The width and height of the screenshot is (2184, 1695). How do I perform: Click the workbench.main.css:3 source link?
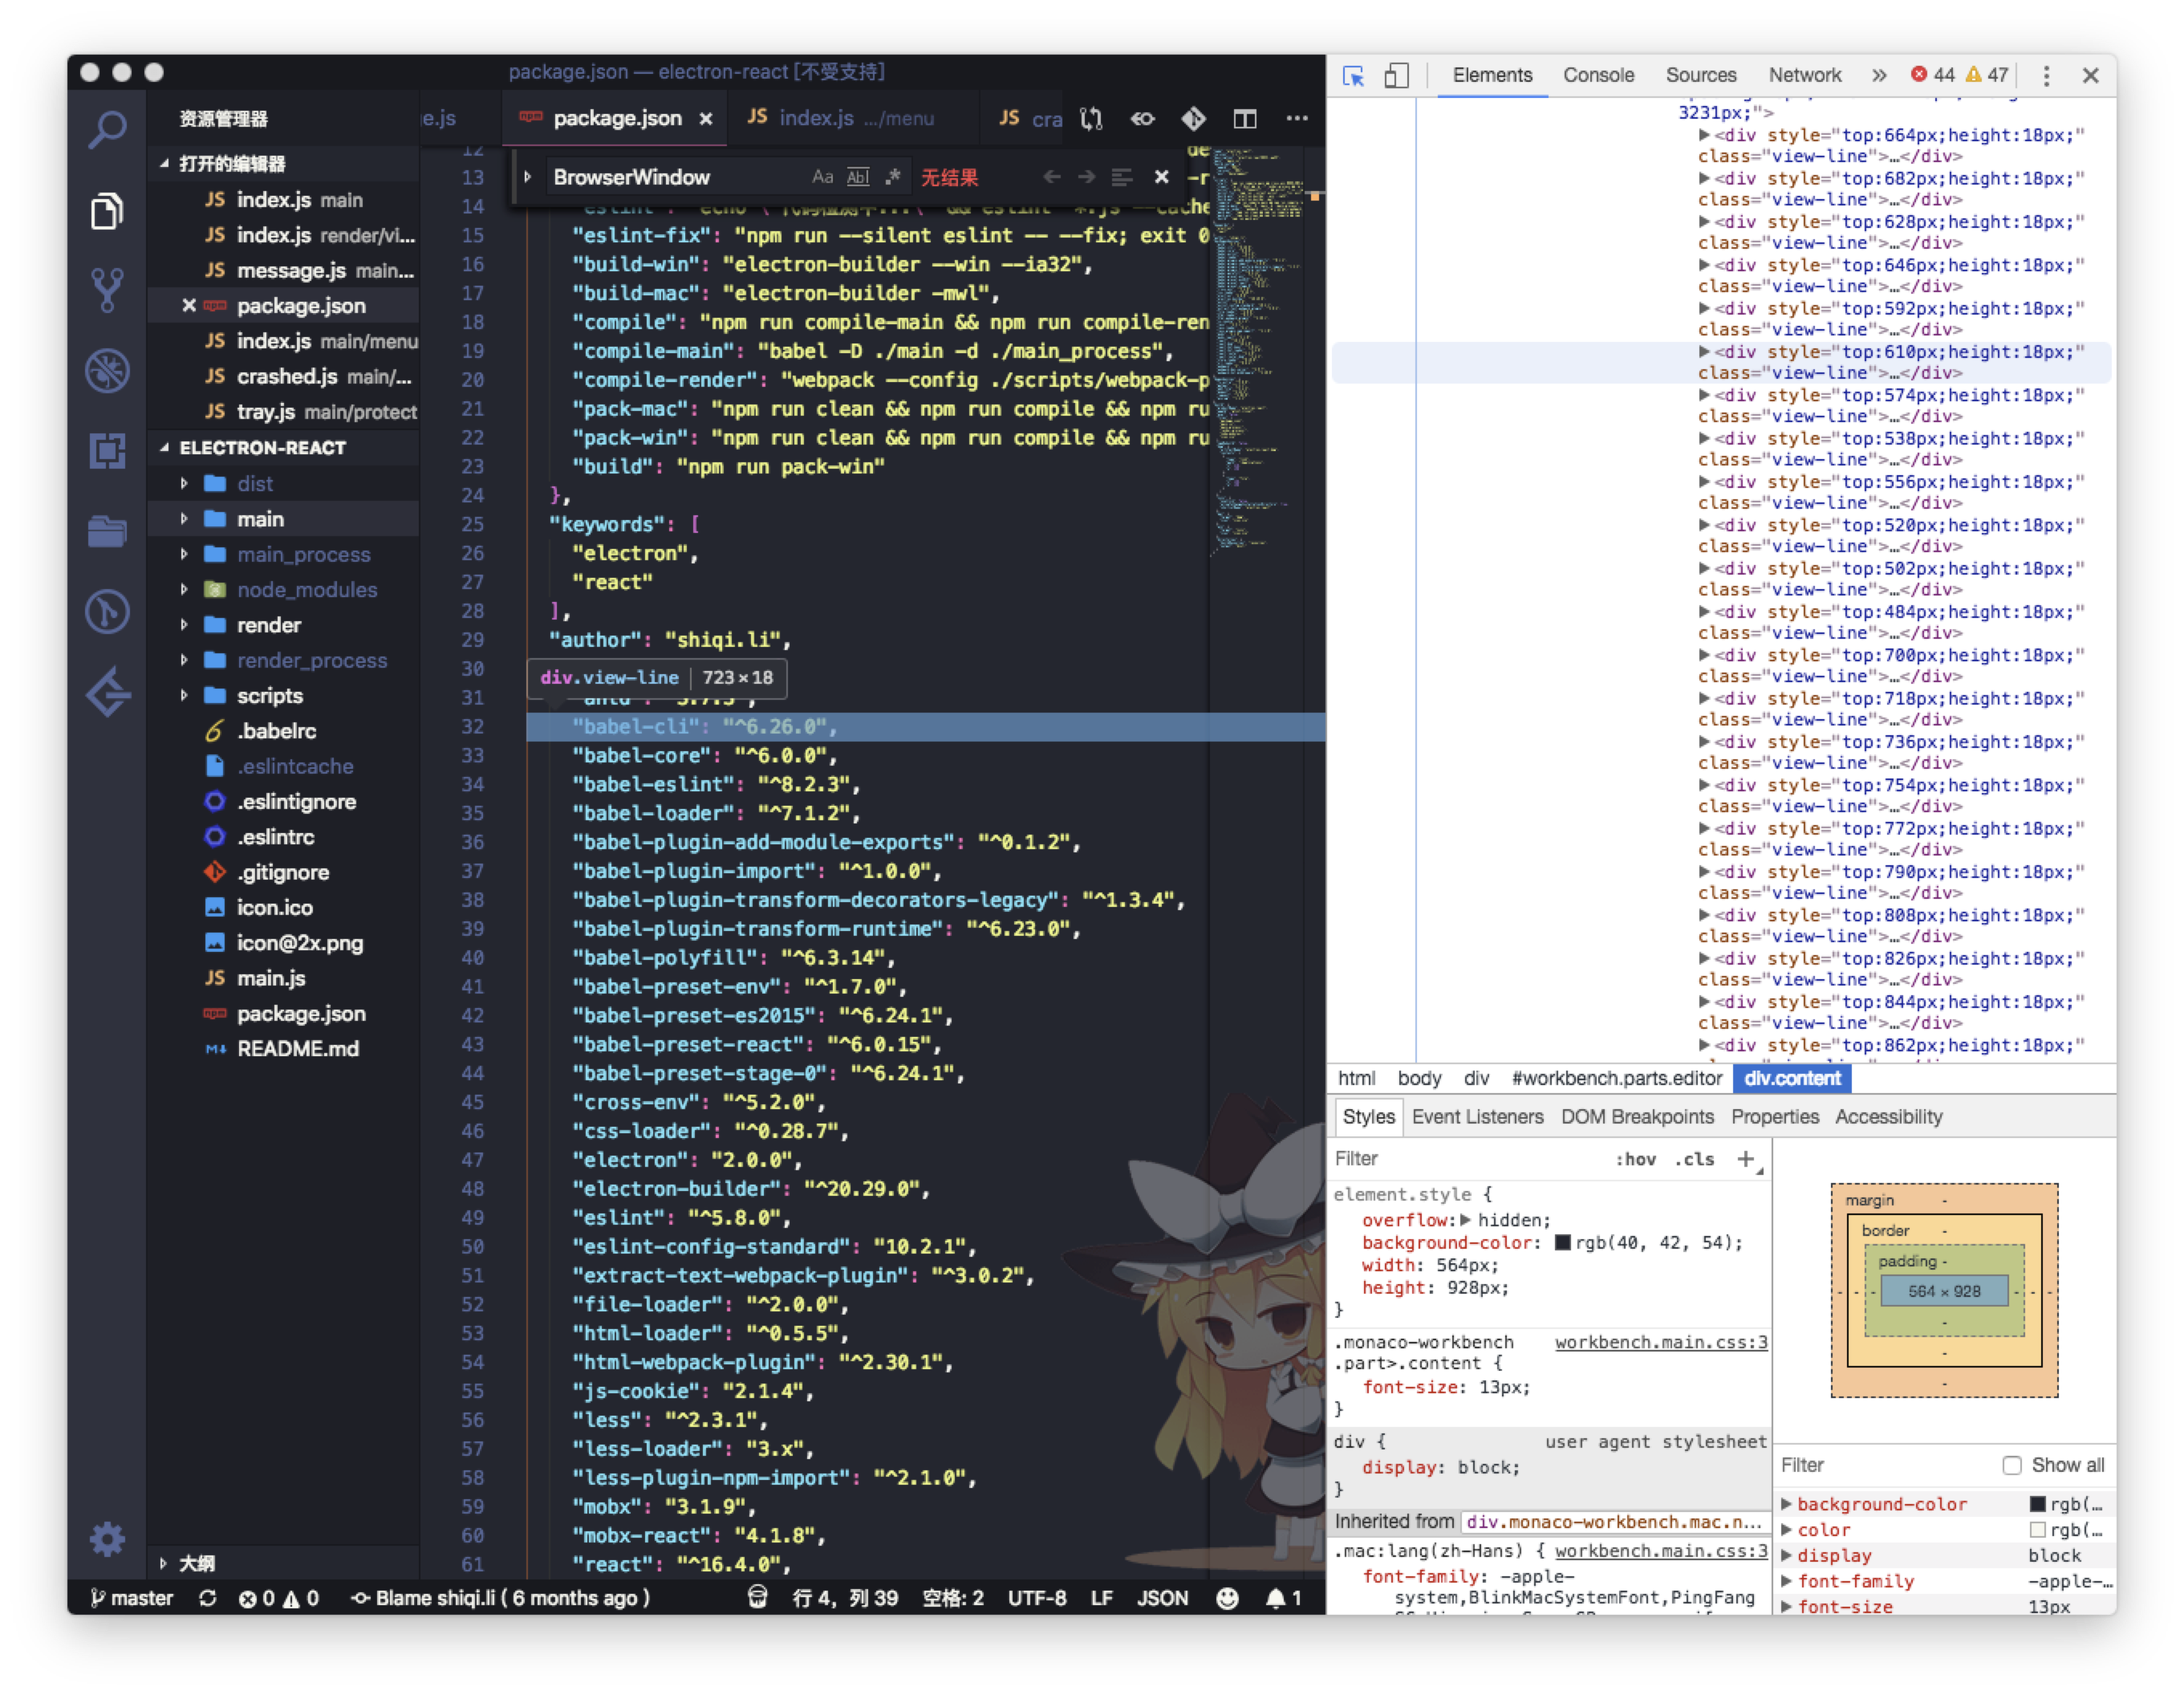[x=1660, y=1342]
